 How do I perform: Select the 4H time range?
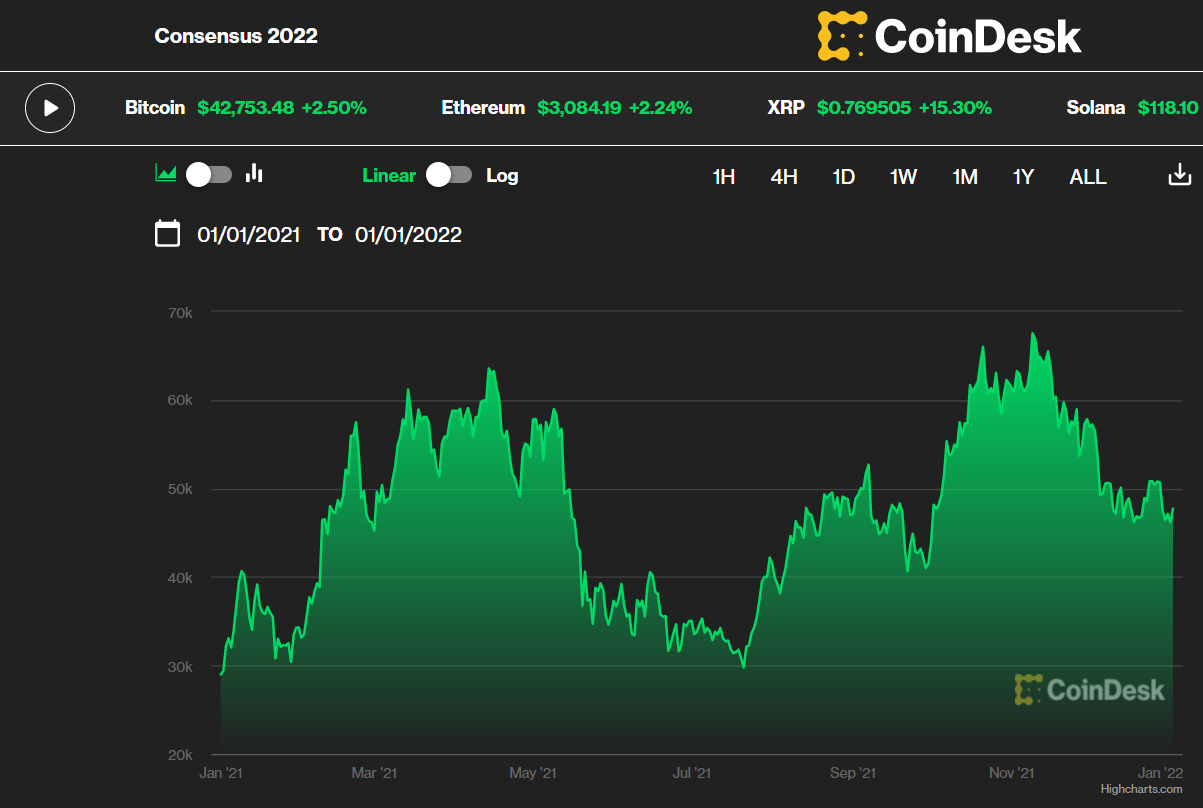(x=784, y=177)
